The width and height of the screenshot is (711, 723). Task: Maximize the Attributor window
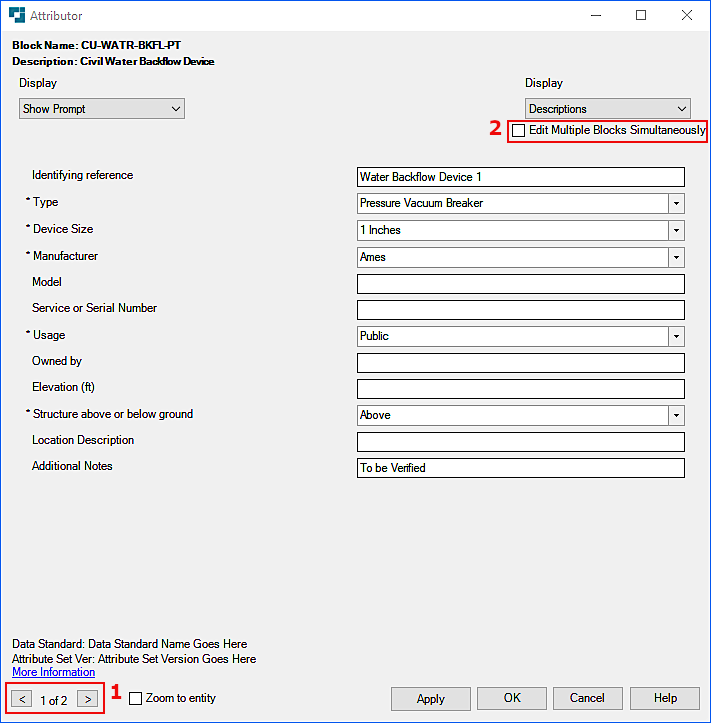point(640,16)
